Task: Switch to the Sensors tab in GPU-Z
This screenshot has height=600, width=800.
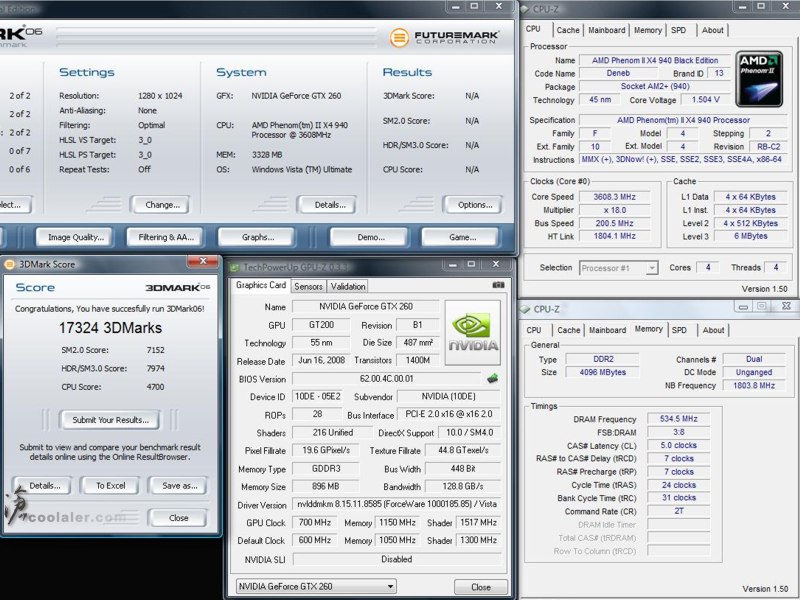Action: (x=308, y=287)
